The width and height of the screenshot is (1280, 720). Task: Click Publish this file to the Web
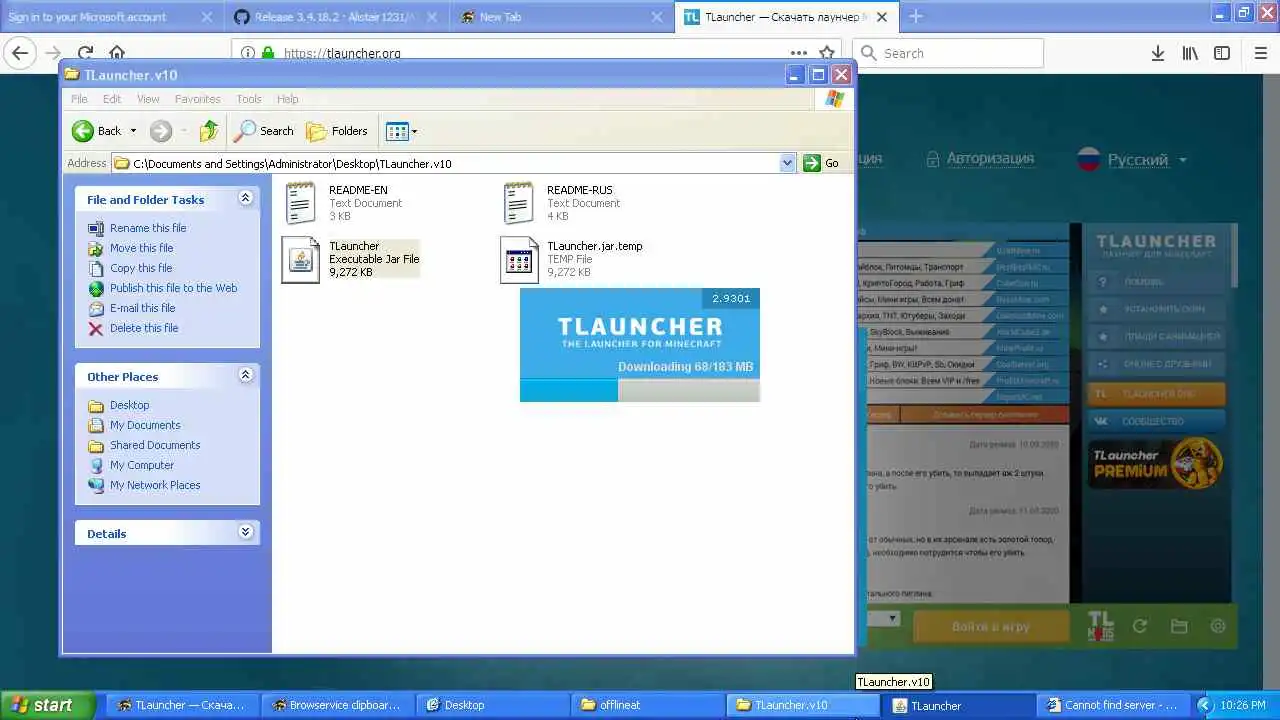(173, 288)
